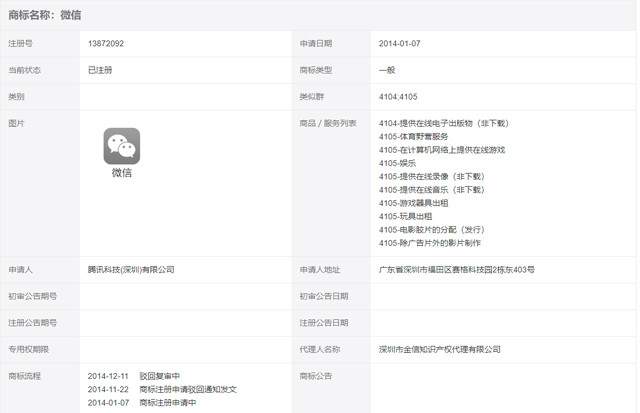Click the 商标类型 label
640x413 pixels.
coord(316,70)
